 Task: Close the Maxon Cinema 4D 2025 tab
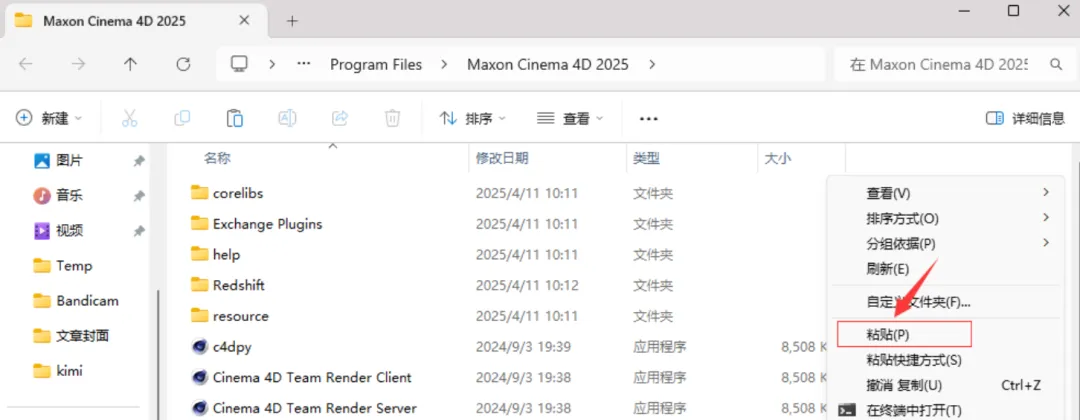pos(245,20)
